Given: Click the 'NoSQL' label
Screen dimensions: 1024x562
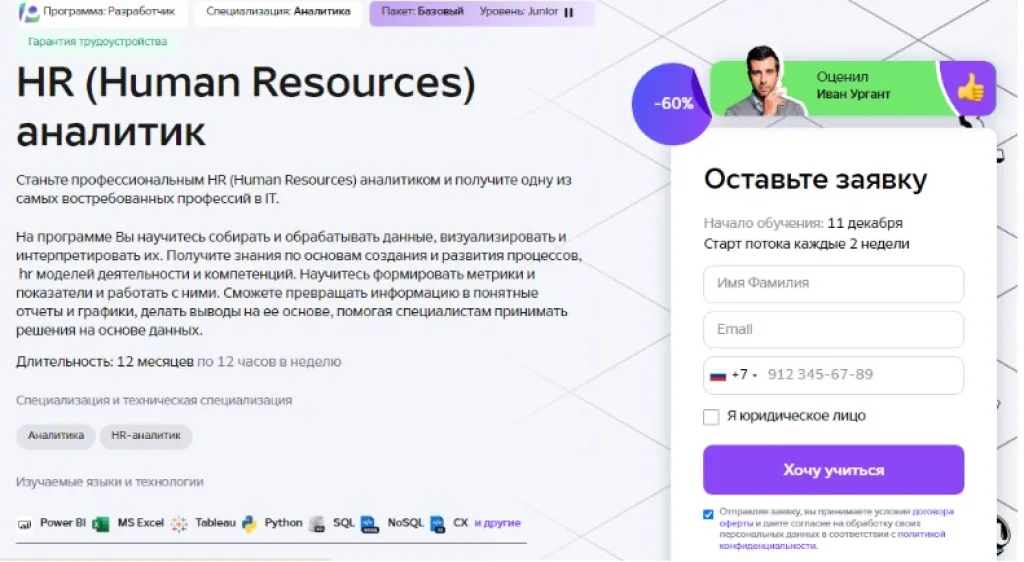Looking at the screenshot, I should point(406,523).
